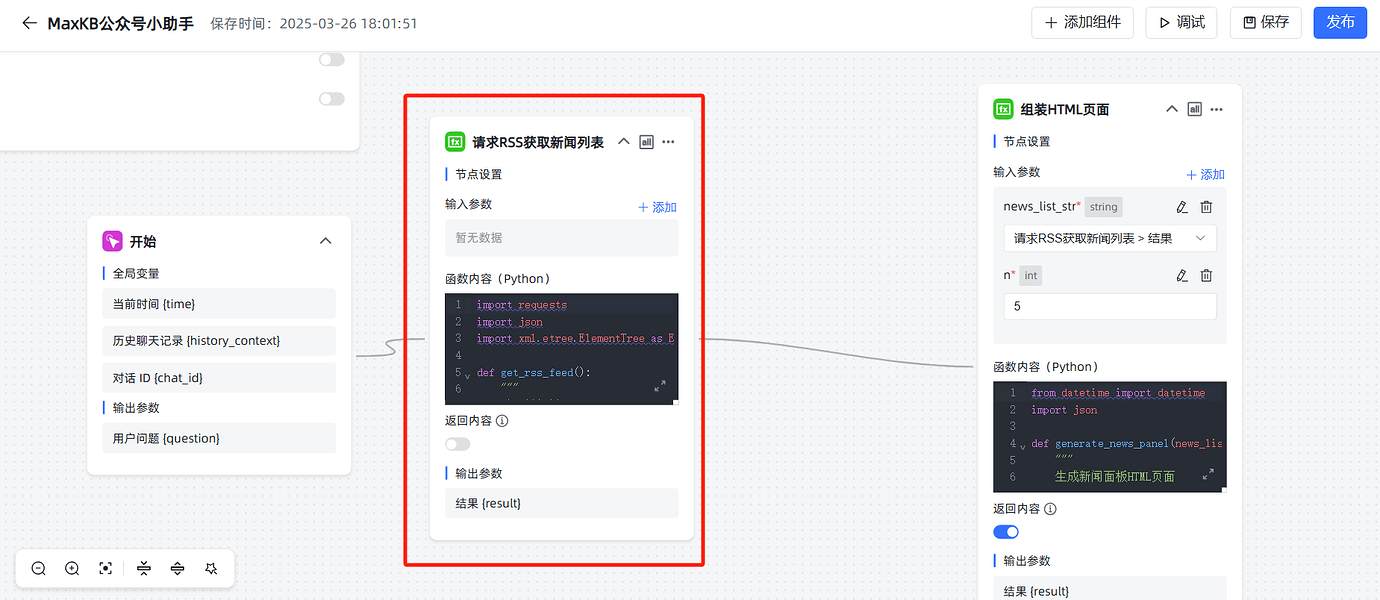
Task: Click the vertical align compress icon
Action: pos(143,568)
